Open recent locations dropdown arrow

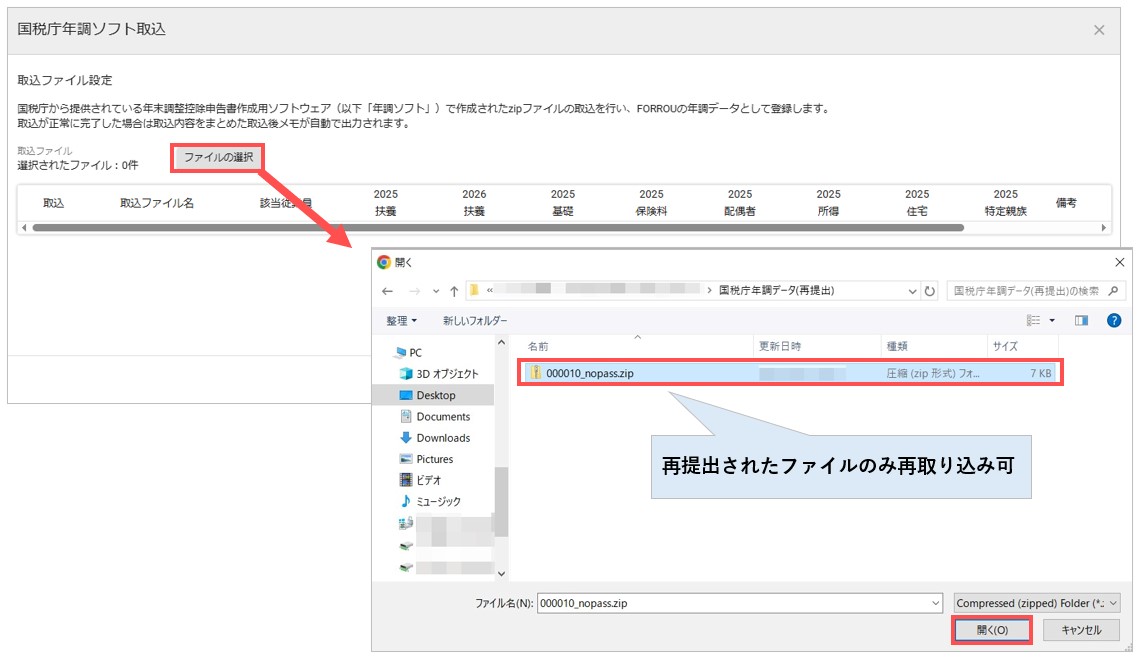point(436,291)
